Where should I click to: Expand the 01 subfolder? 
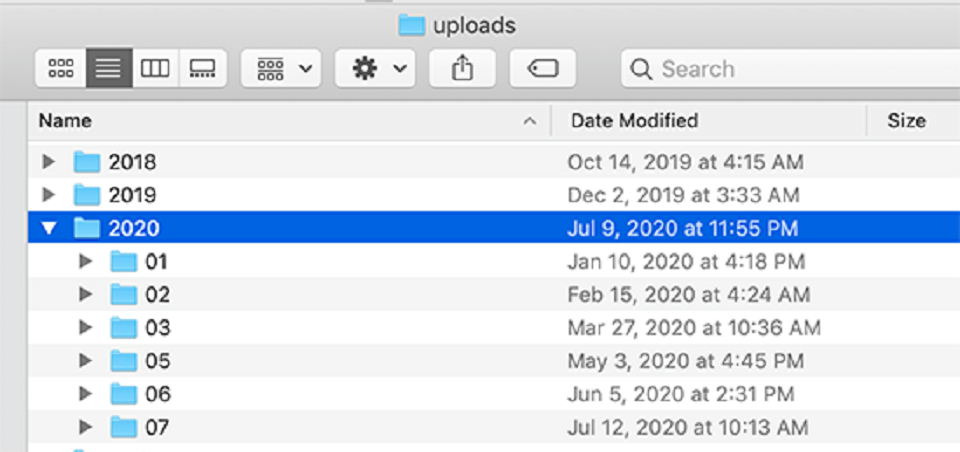[86, 262]
